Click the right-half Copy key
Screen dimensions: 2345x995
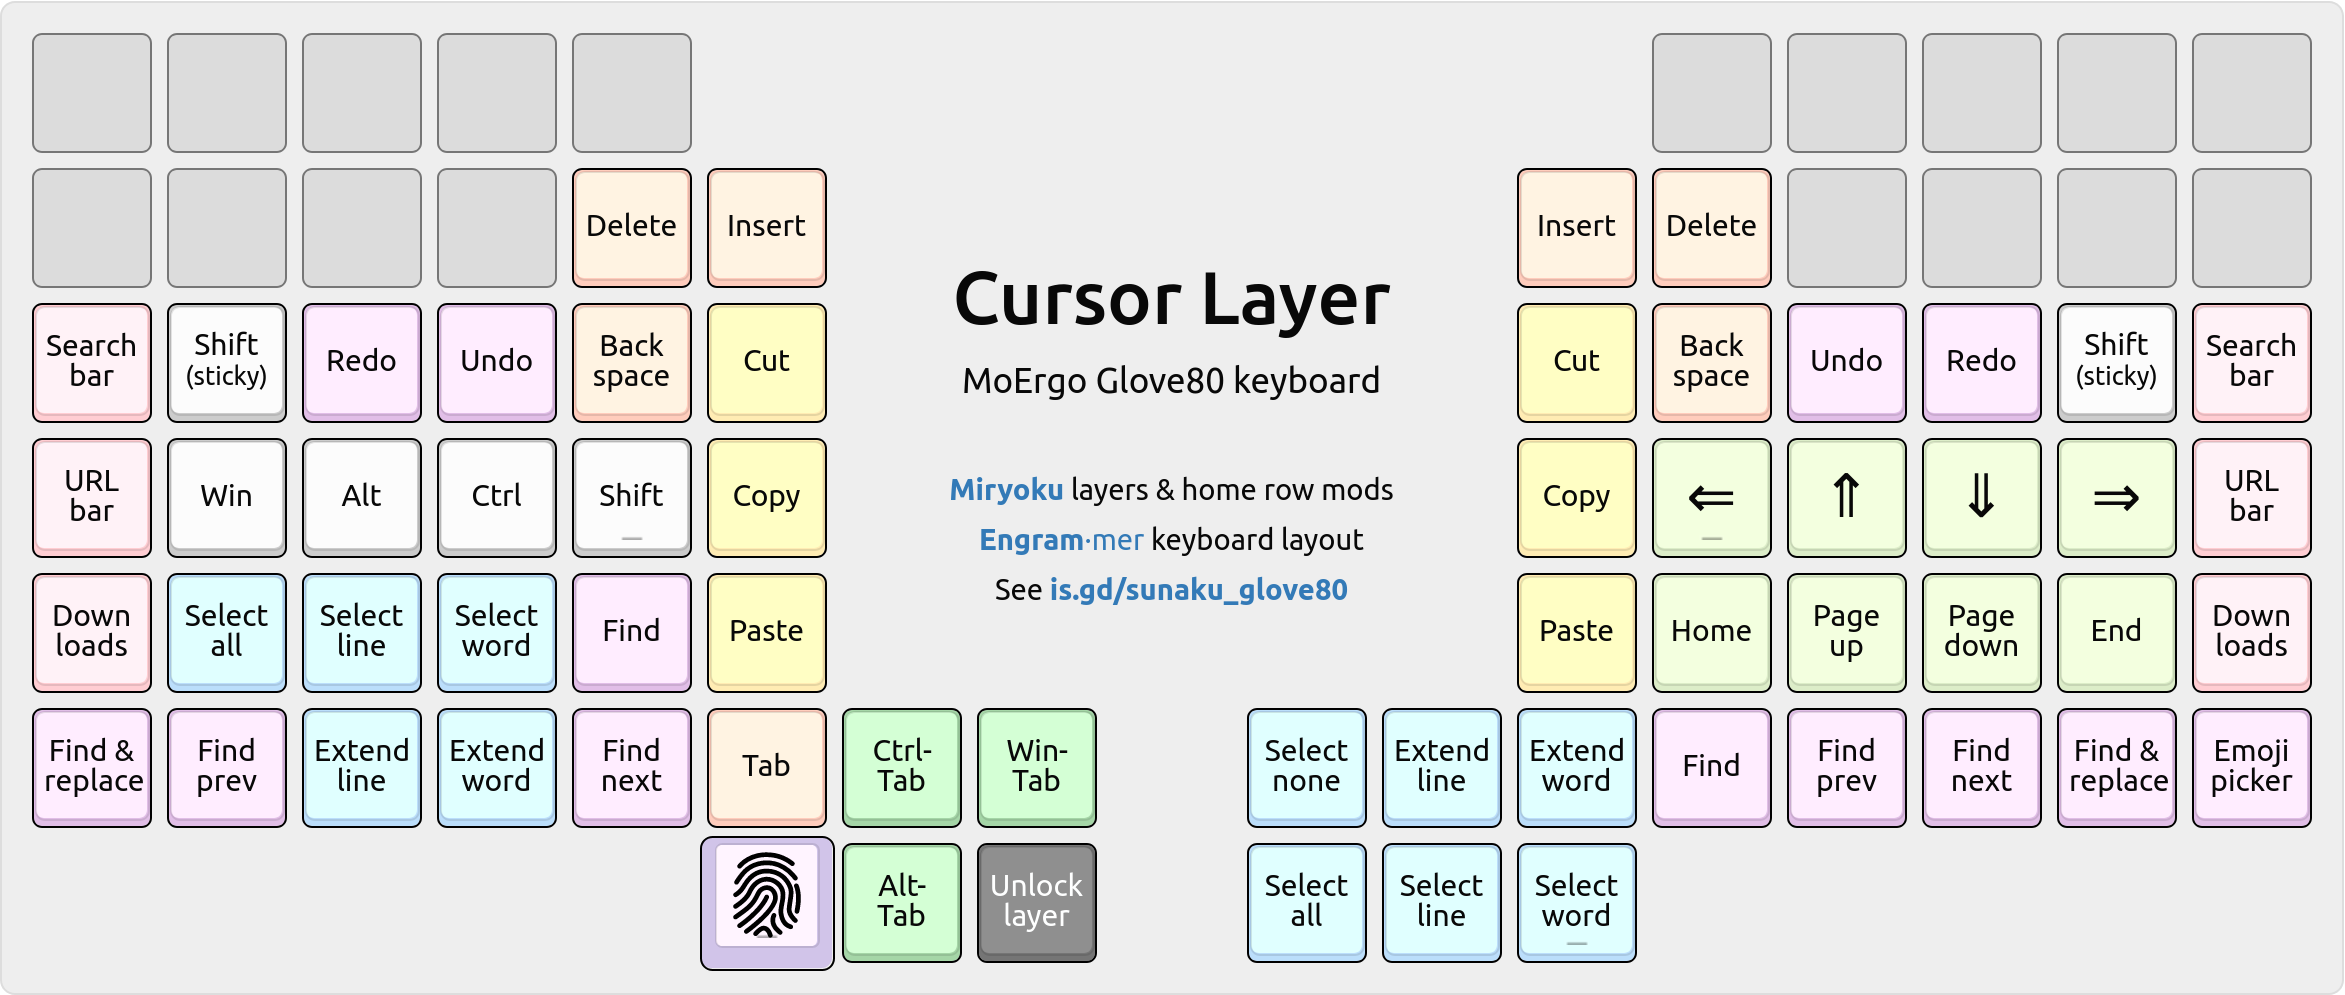pyautogui.click(x=1576, y=497)
